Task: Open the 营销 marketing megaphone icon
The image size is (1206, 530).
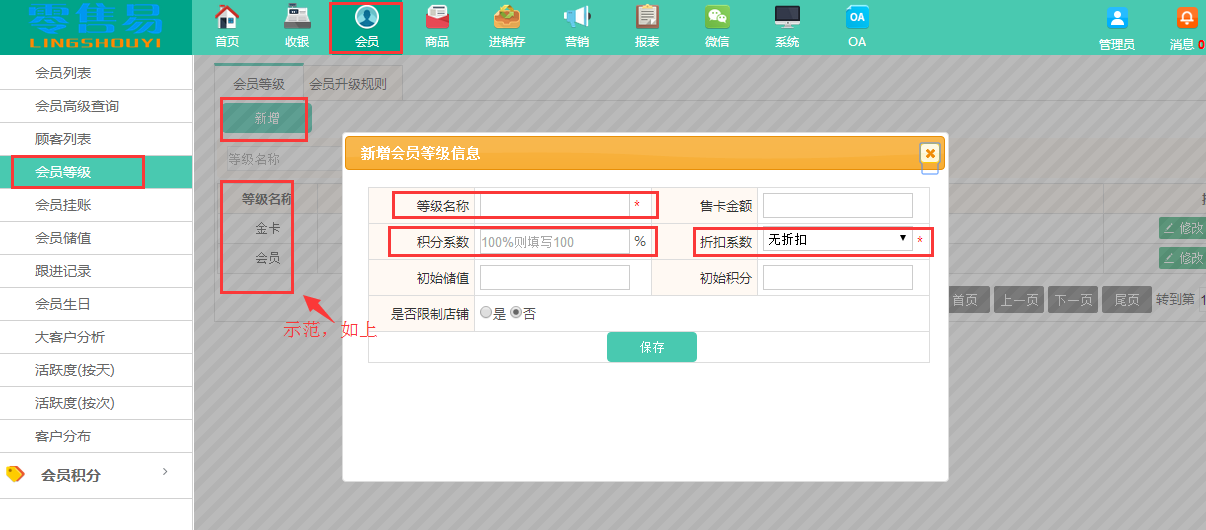Action: coord(577,19)
